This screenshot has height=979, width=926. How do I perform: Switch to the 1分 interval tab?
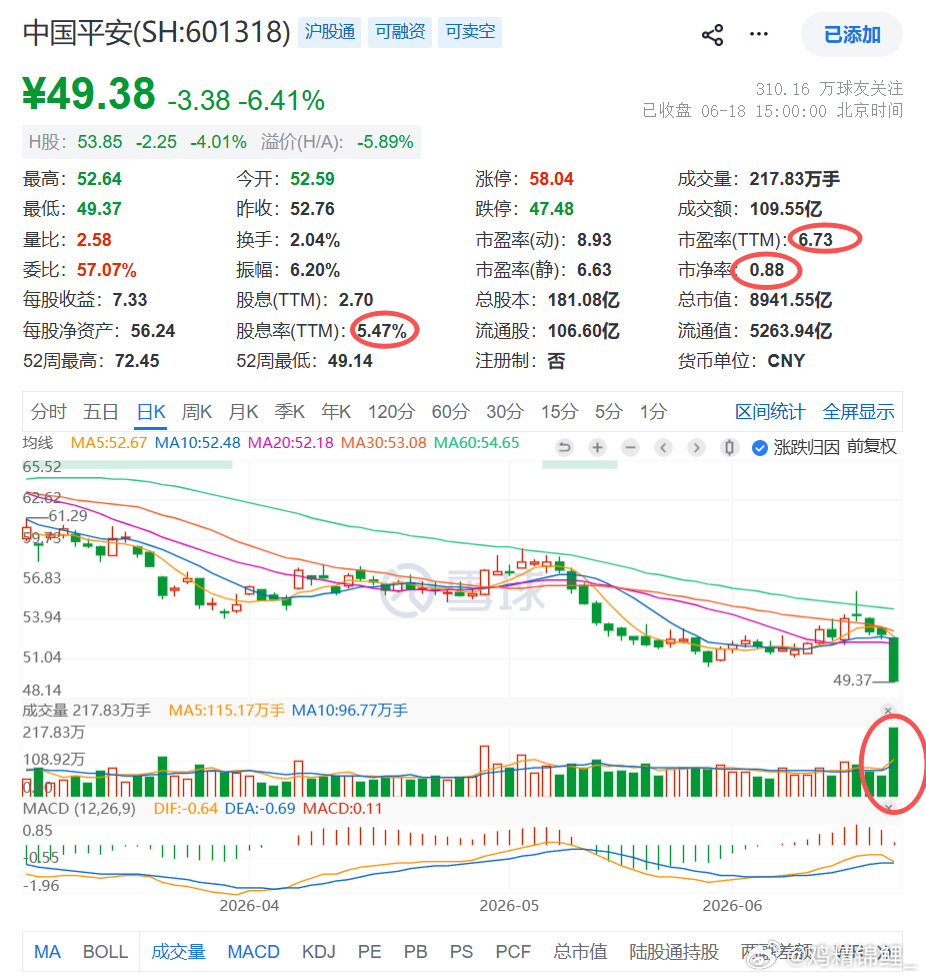pos(654,412)
